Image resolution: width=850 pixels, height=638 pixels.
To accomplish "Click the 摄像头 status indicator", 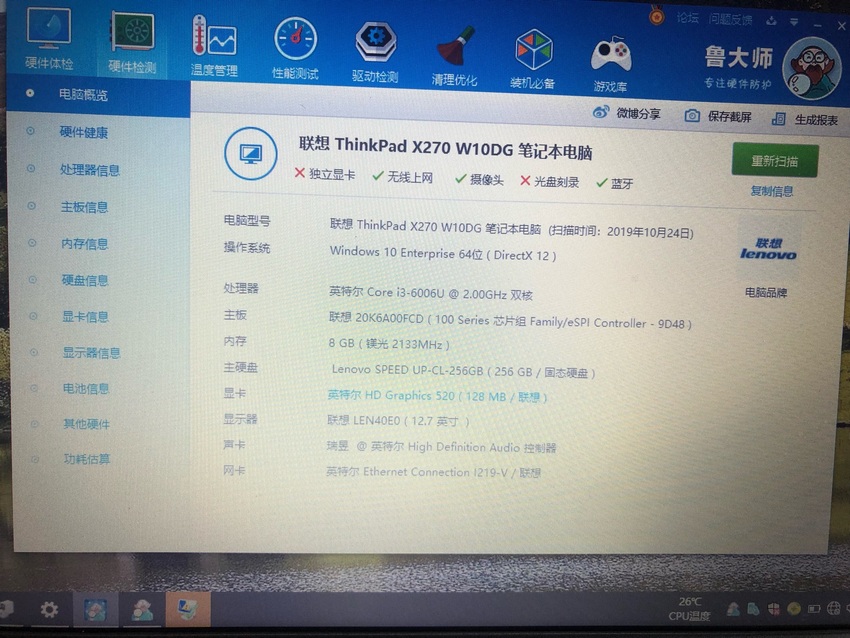I will pyautogui.click(x=480, y=179).
